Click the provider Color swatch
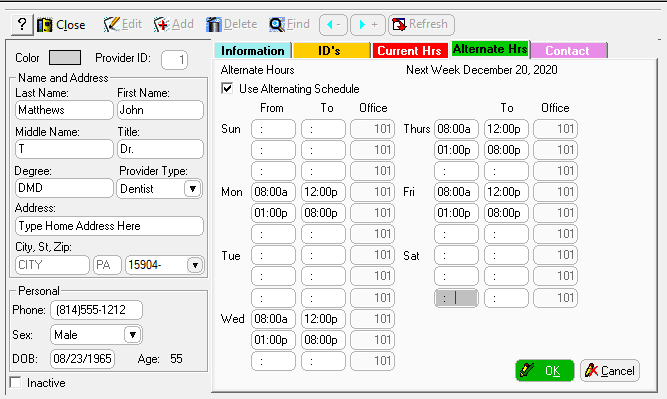Image resolution: width=667 pixels, height=399 pixels. pyautogui.click(x=65, y=58)
